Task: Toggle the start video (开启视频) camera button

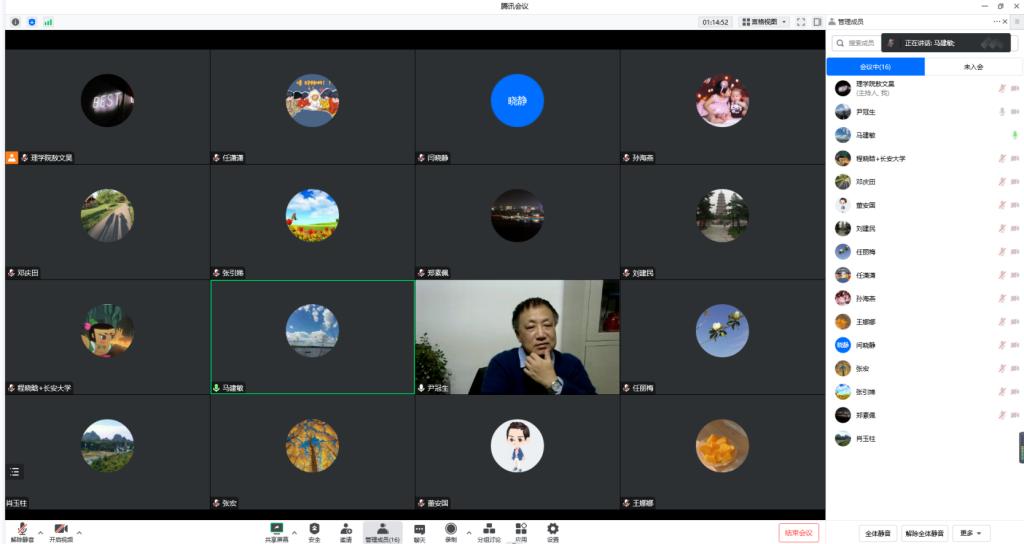Action: pos(61,530)
